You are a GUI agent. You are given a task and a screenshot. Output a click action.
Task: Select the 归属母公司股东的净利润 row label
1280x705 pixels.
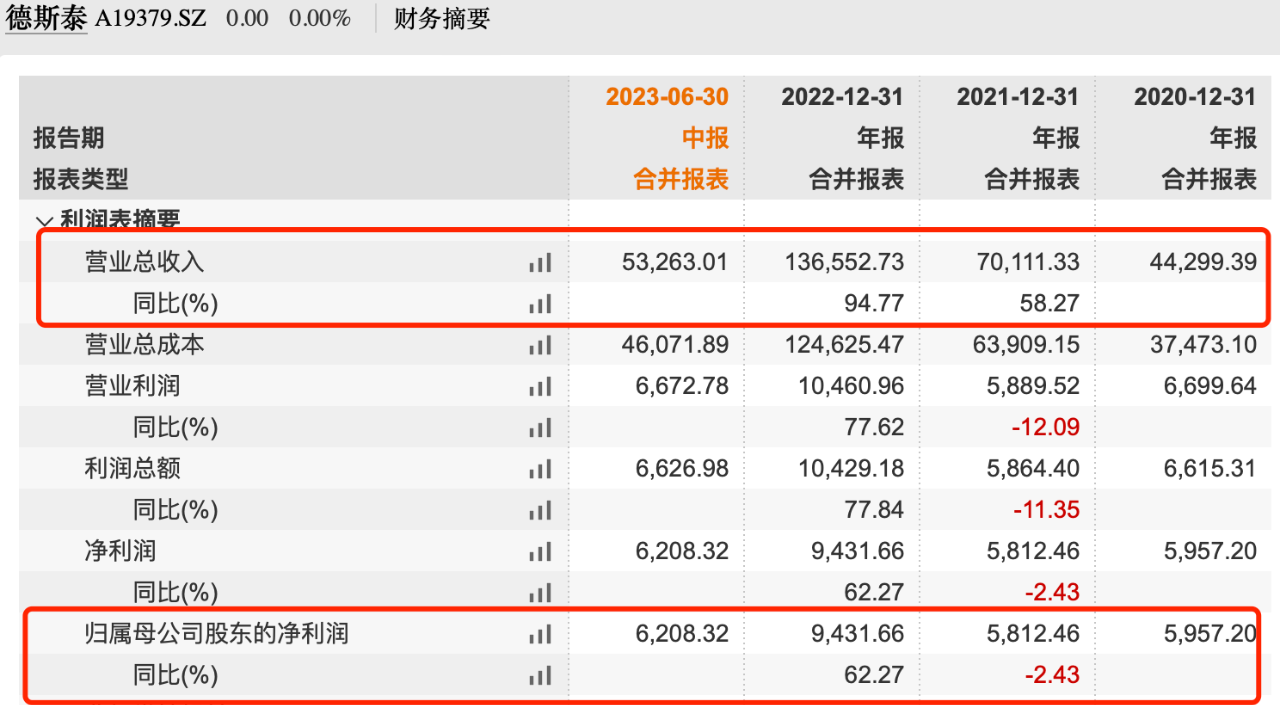(x=217, y=634)
